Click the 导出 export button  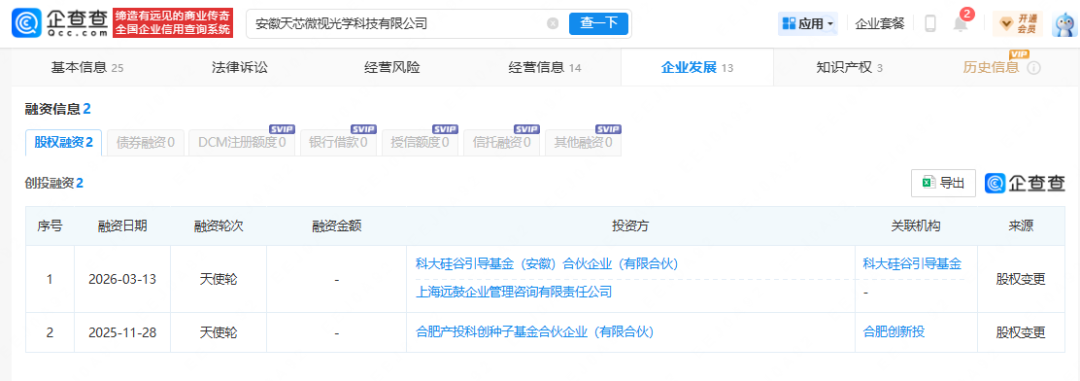tap(943, 183)
